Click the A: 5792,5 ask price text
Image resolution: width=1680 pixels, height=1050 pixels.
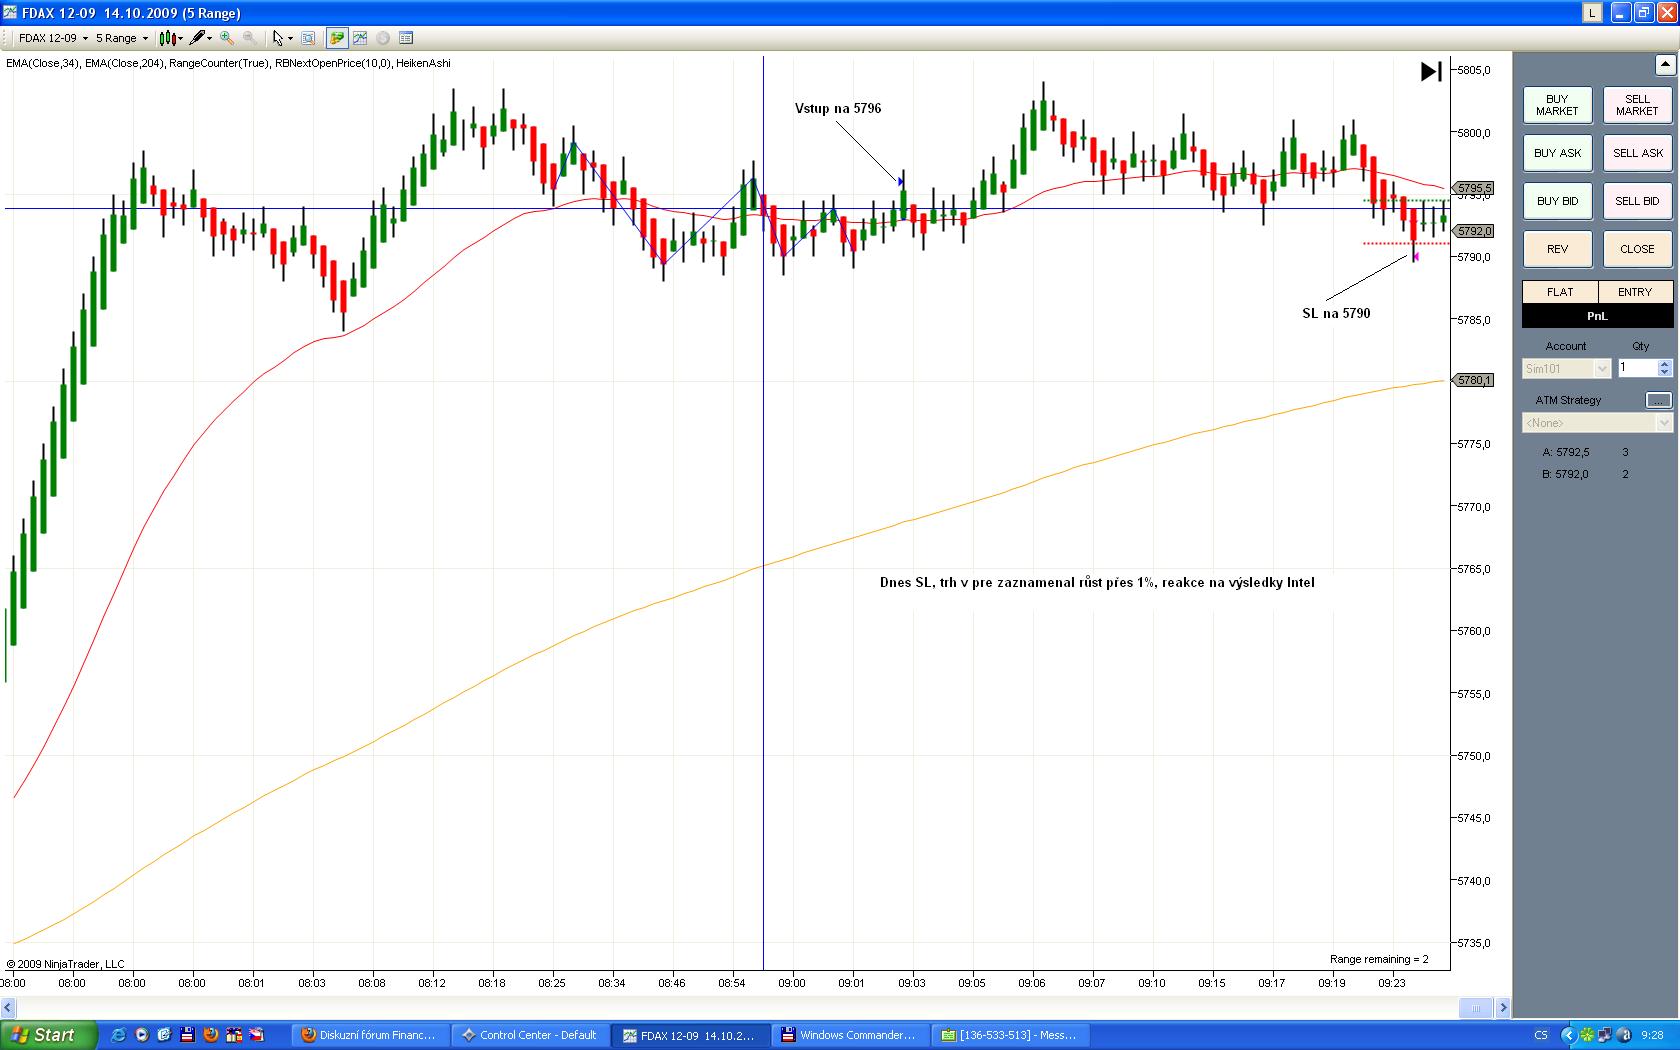[1565, 452]
